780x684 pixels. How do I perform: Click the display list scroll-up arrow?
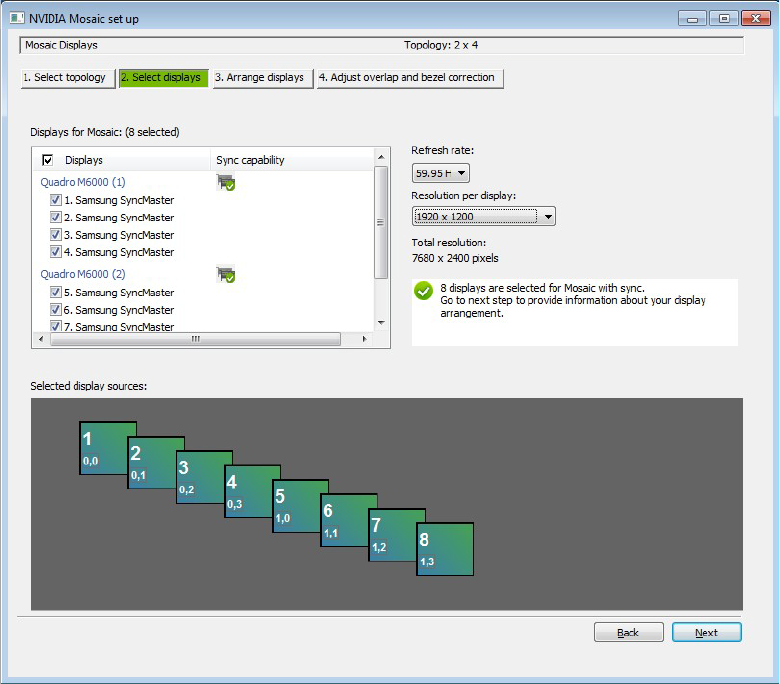[x=381, y=157]
